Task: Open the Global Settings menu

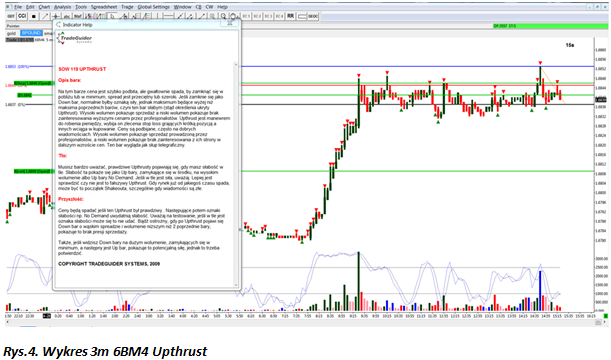Action: (154, 7)
